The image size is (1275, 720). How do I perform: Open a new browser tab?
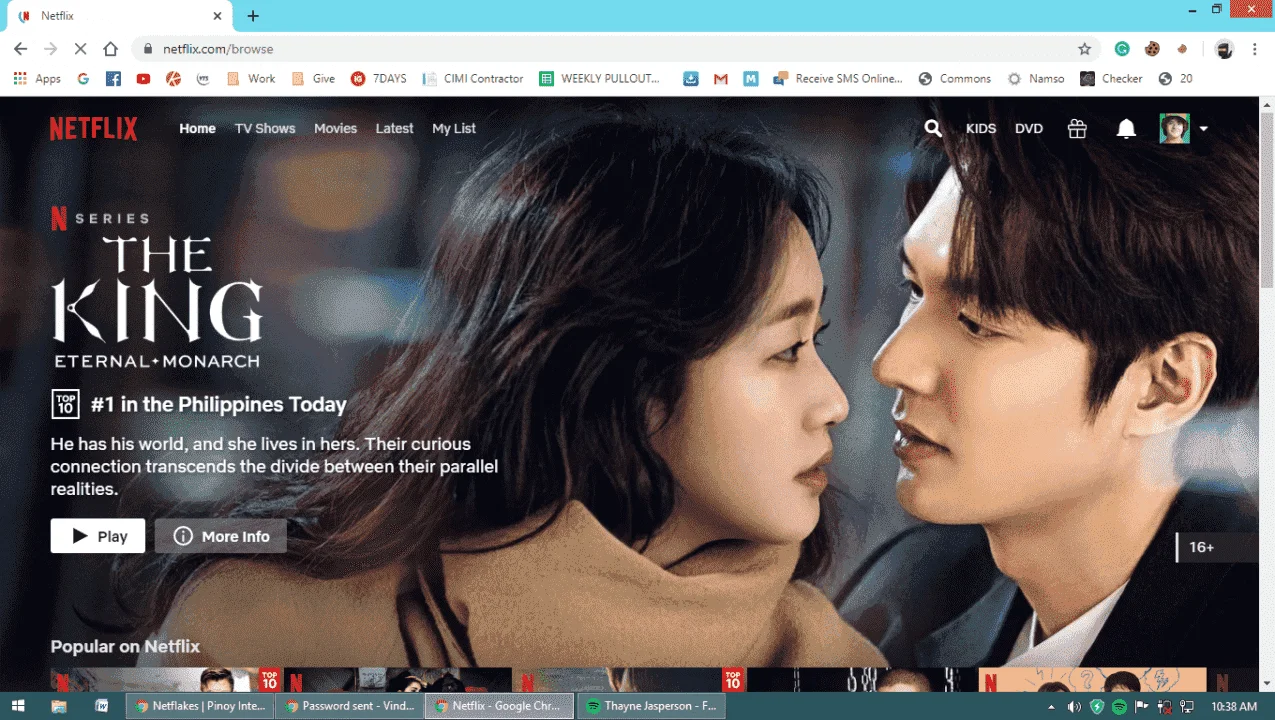253,16
